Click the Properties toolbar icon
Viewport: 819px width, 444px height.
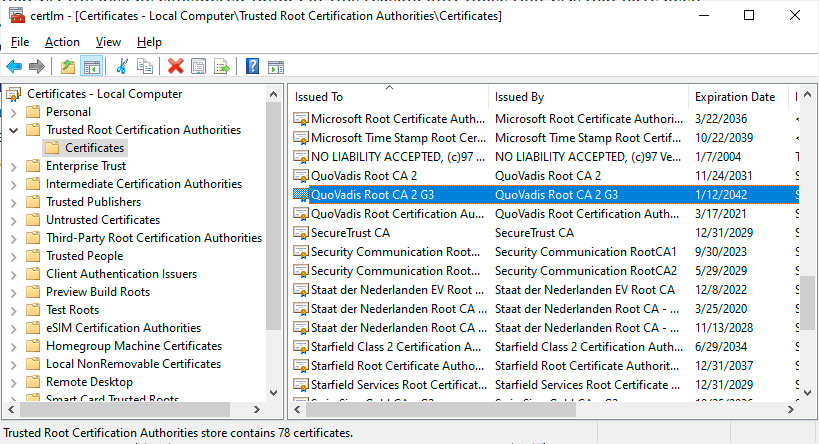198,66
